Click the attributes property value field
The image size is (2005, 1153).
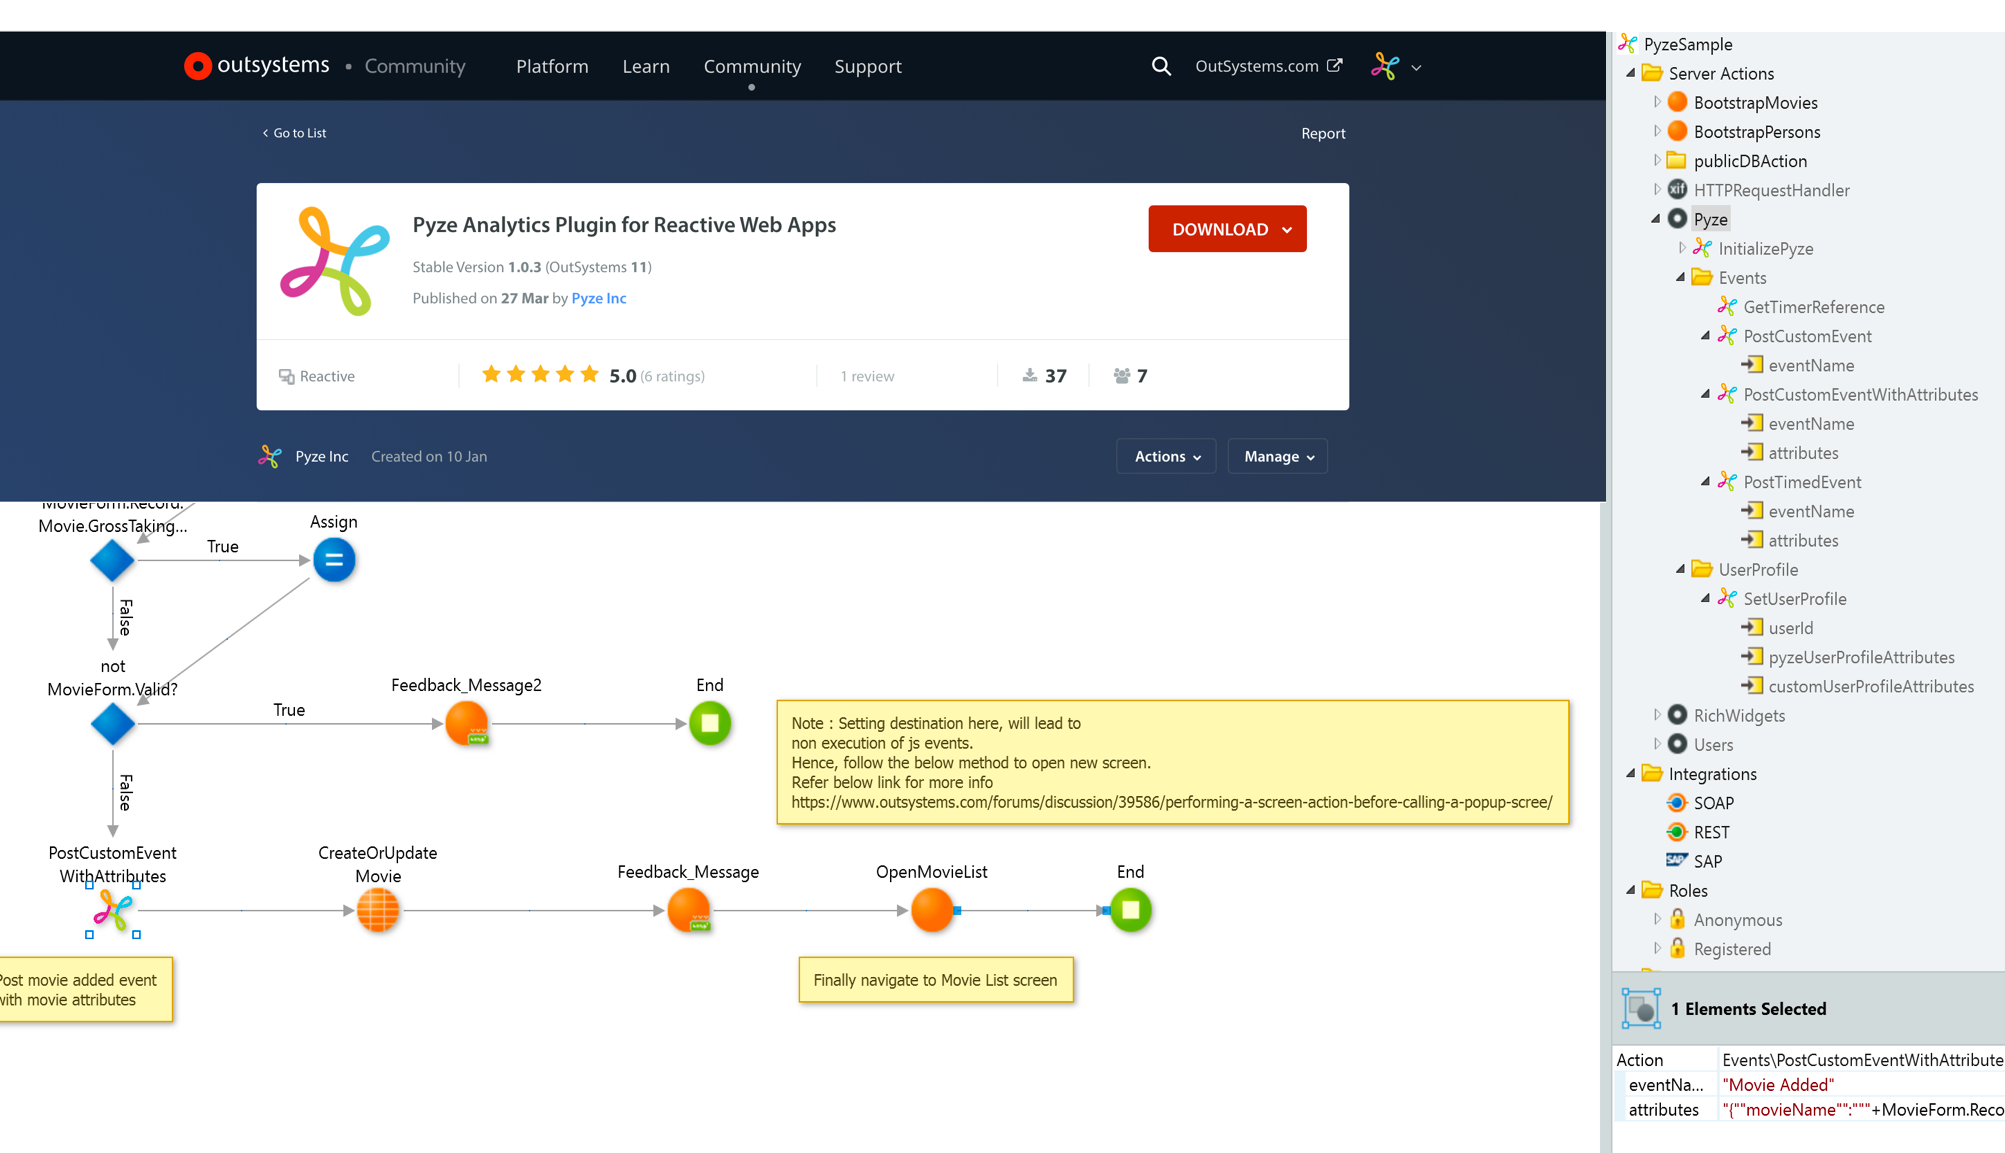point(1862,1109)
